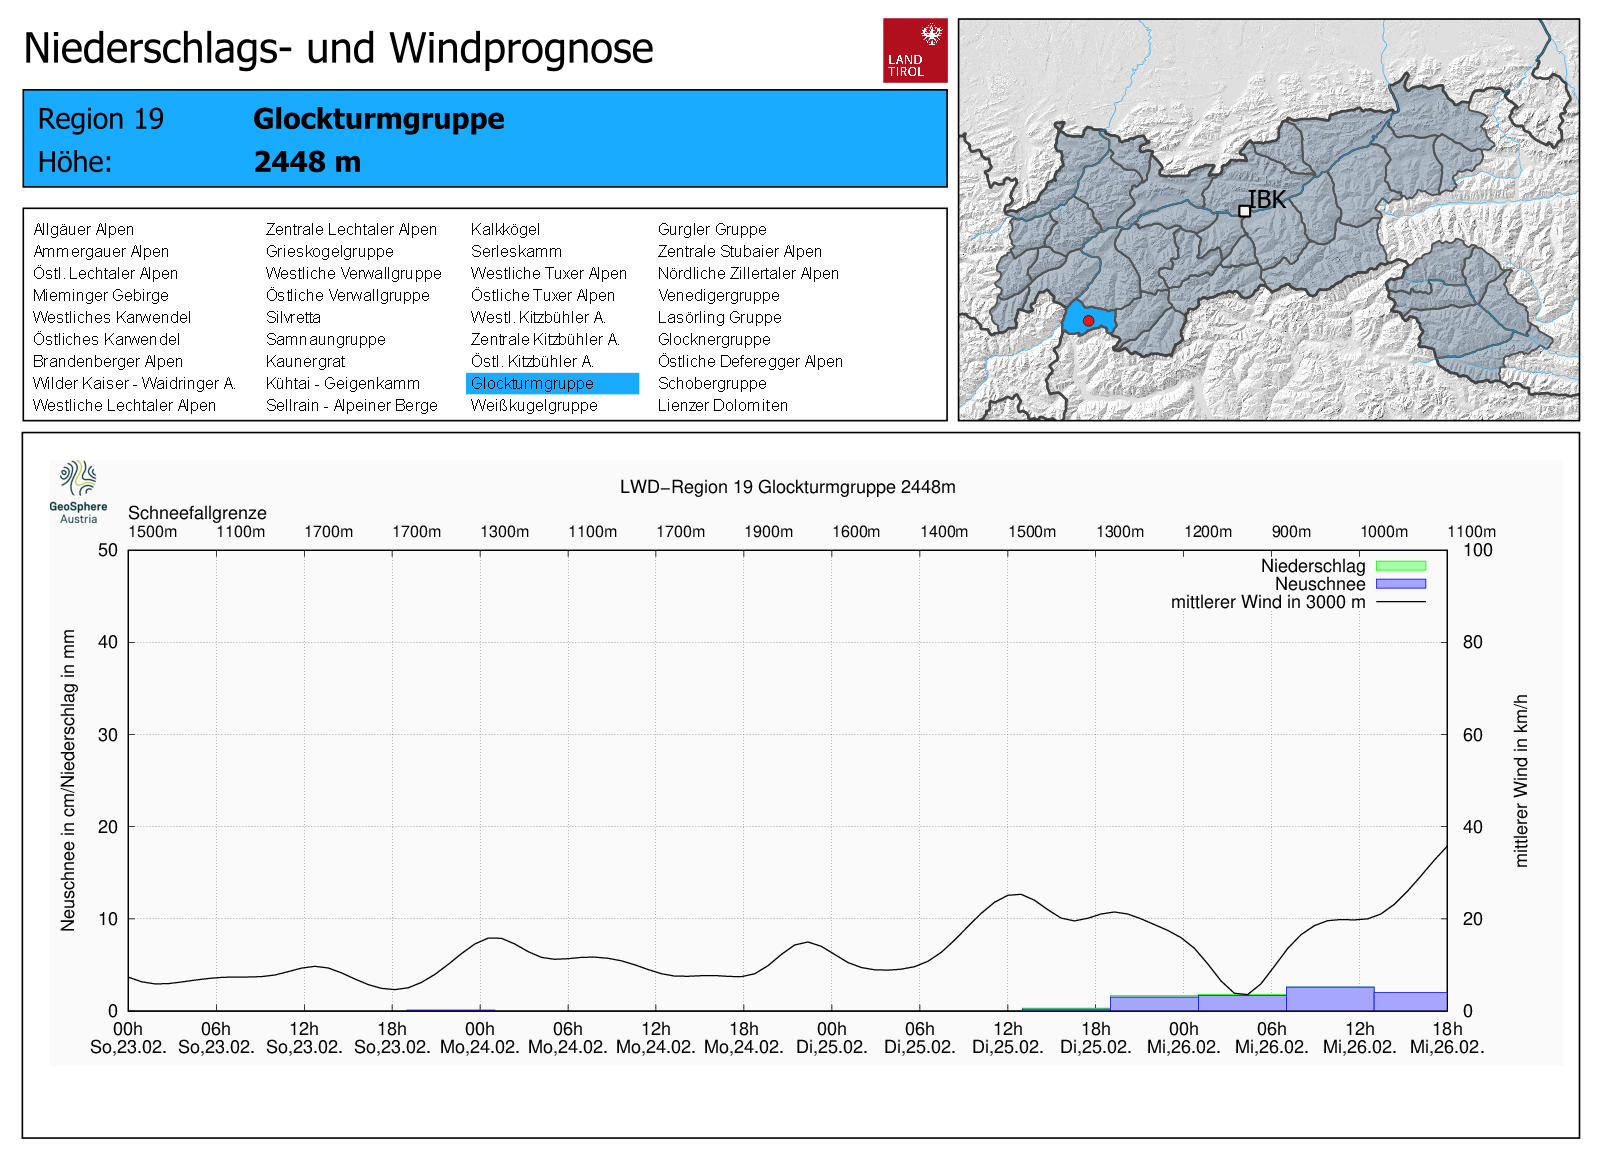Image resolution: width=1600 pixels, height=1153 pixels.
Task: Choose Allgäuer Alpen in the region list
Action: (83, 230)
